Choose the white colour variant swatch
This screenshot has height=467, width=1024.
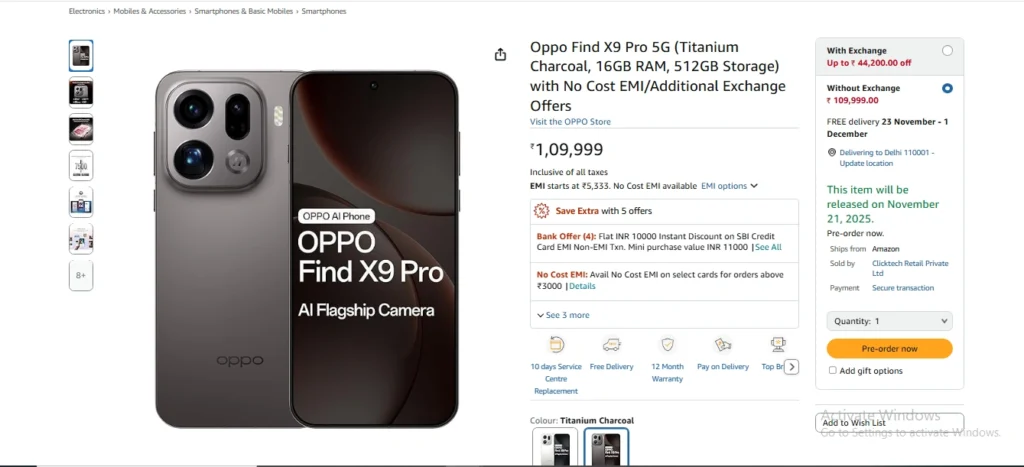tap(555, 447)
